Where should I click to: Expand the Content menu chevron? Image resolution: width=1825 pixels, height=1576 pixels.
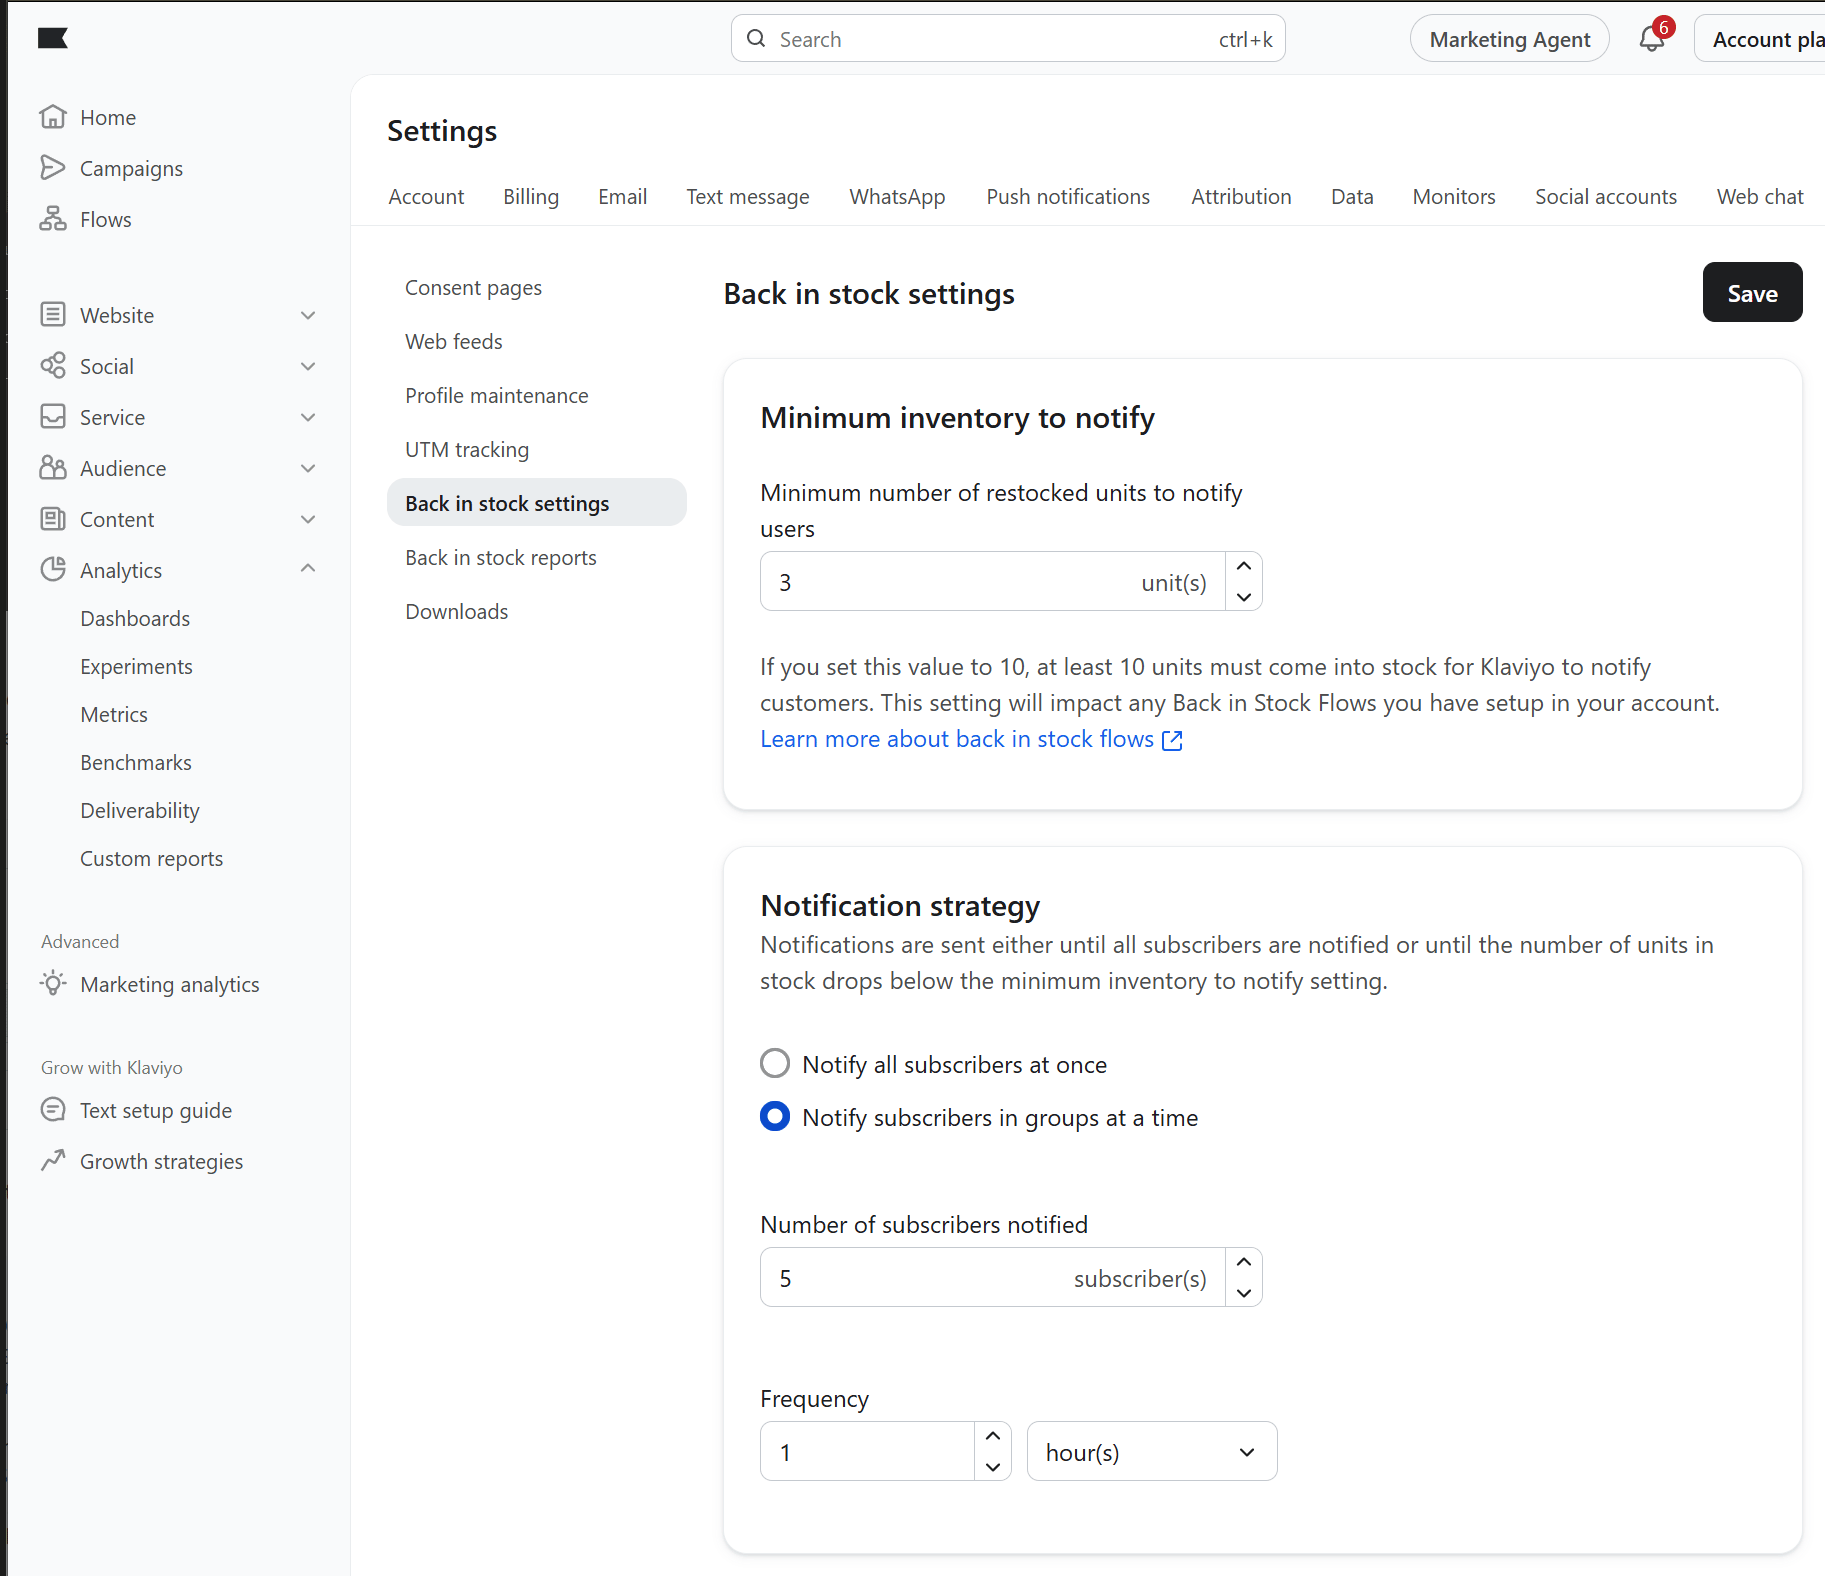pyautogui.click(x=308, y=519)
